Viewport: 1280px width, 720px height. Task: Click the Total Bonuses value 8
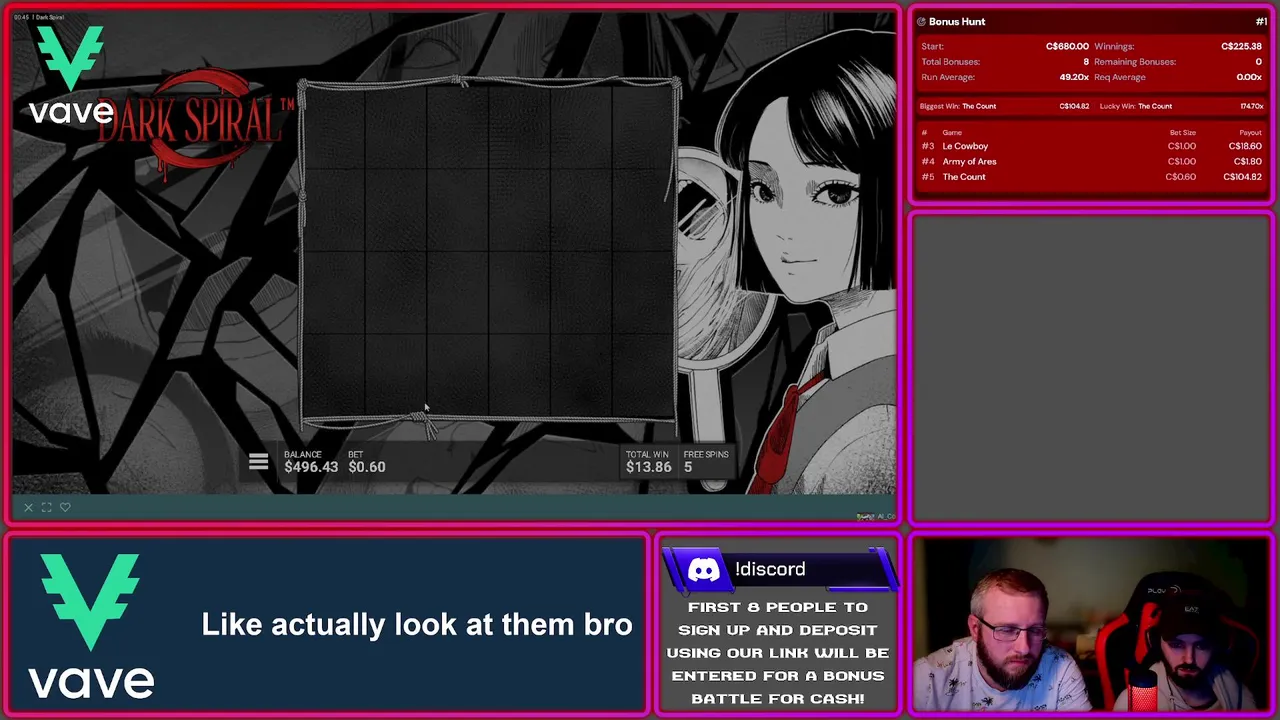click(x=1086, y=62)
